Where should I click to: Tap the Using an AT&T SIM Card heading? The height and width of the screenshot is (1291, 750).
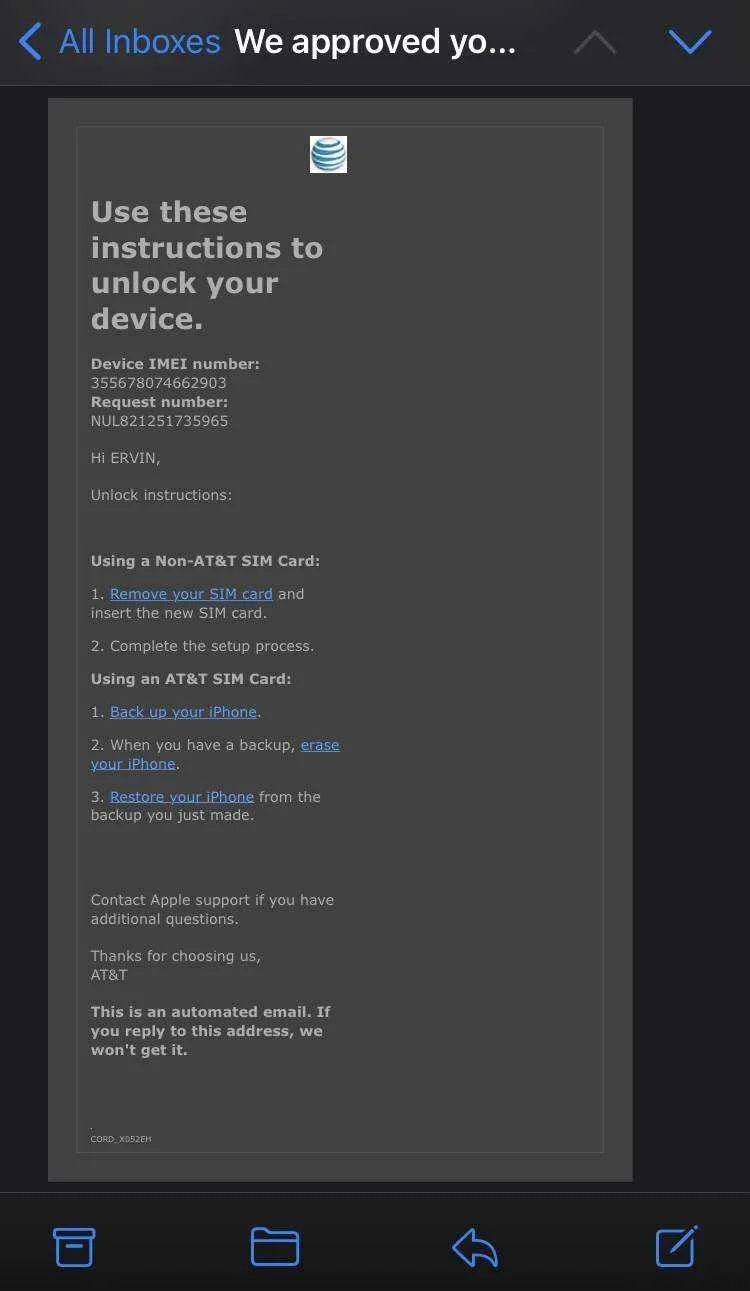[191, 679]
